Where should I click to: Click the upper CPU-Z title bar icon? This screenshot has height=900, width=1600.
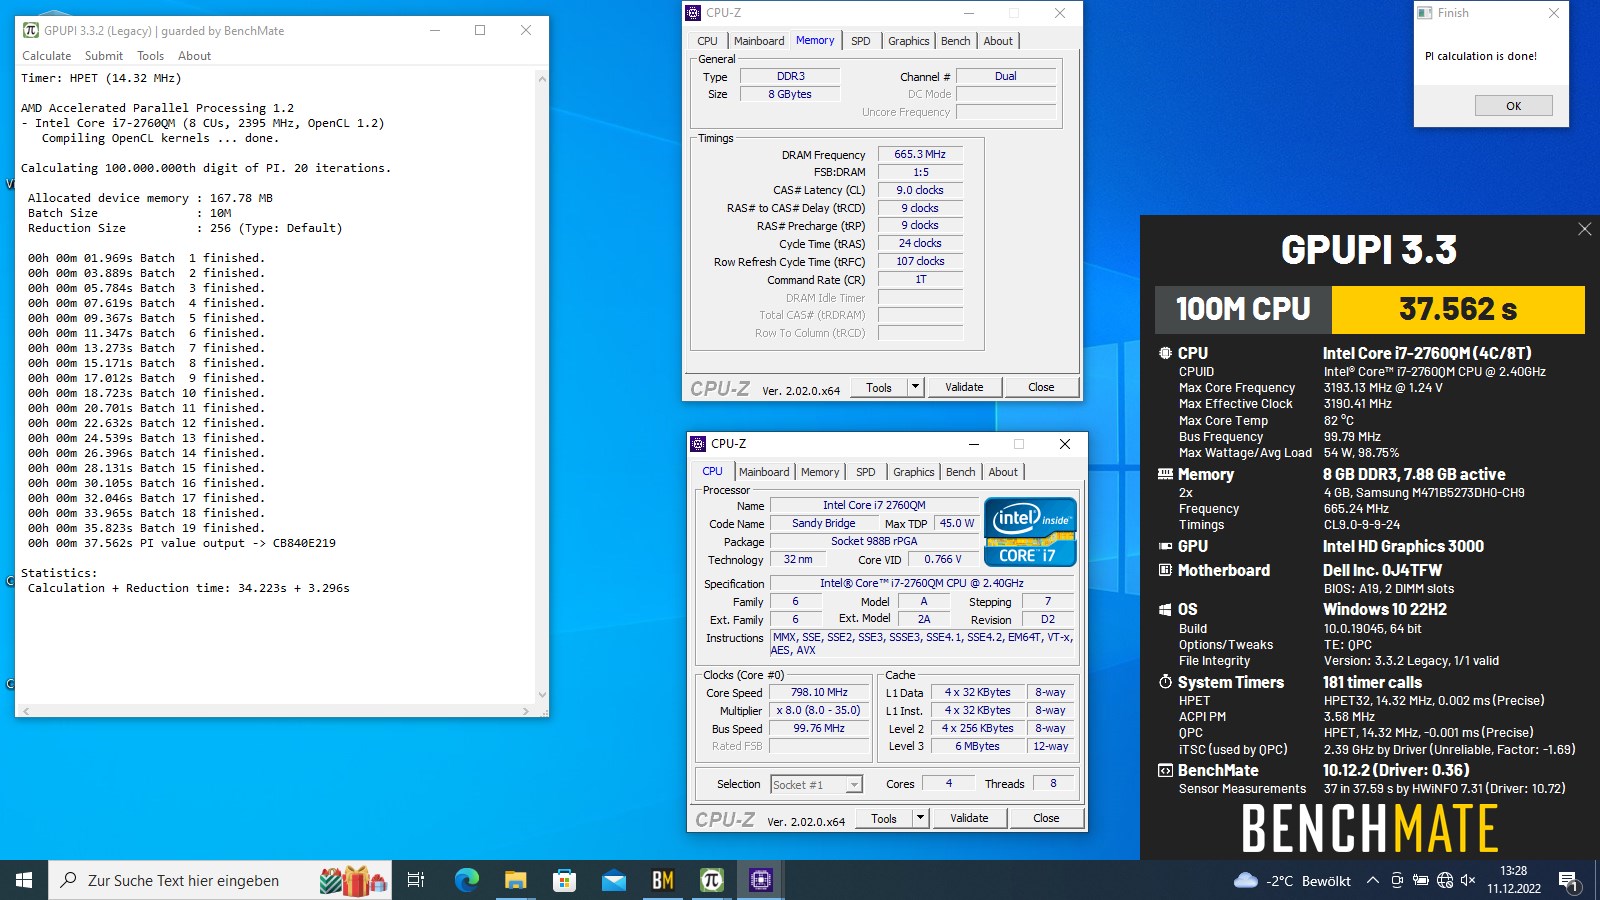point(693,13)
